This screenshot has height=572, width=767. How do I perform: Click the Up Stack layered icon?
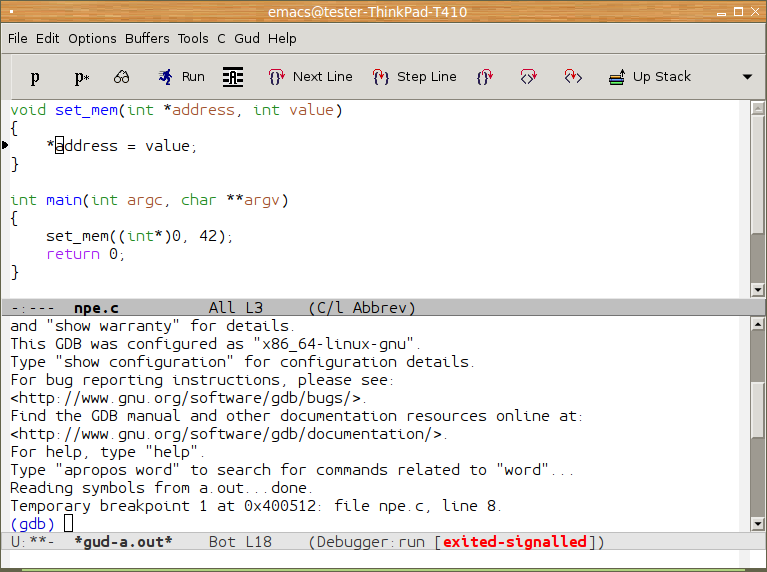click(x=617, y=77)
